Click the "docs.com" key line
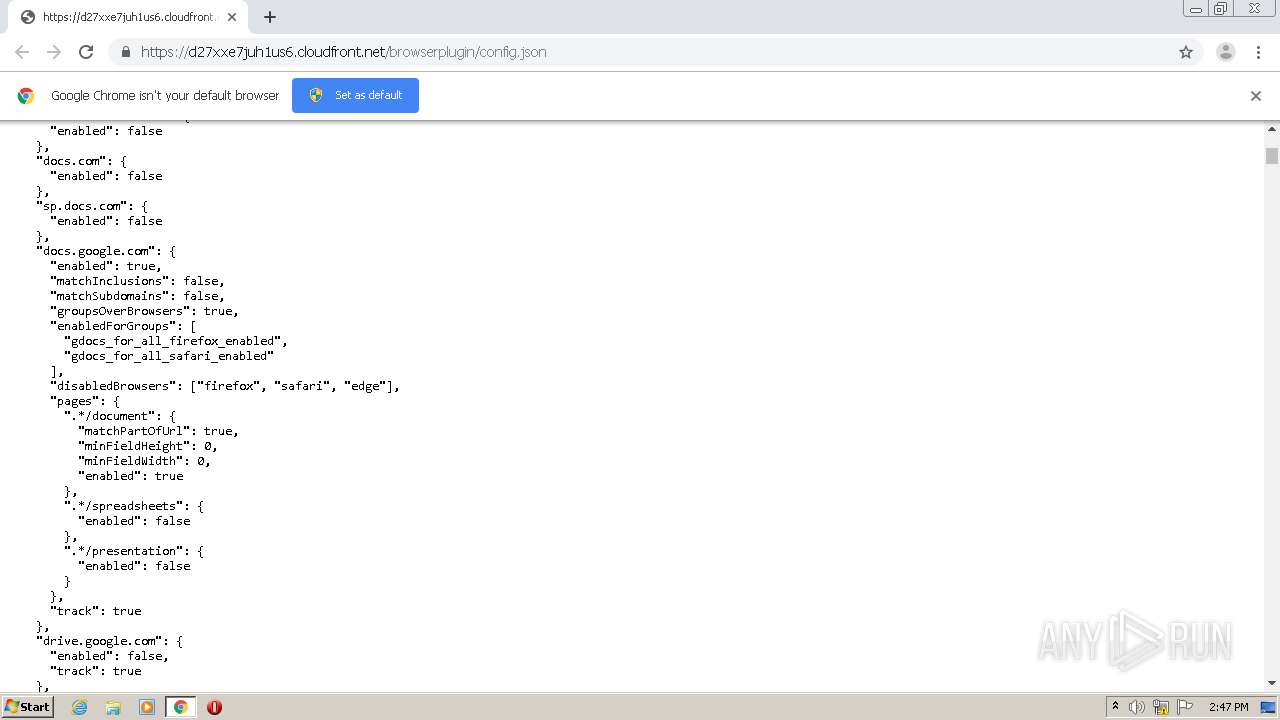This screenshot has width=1280, height=720. 82,161
